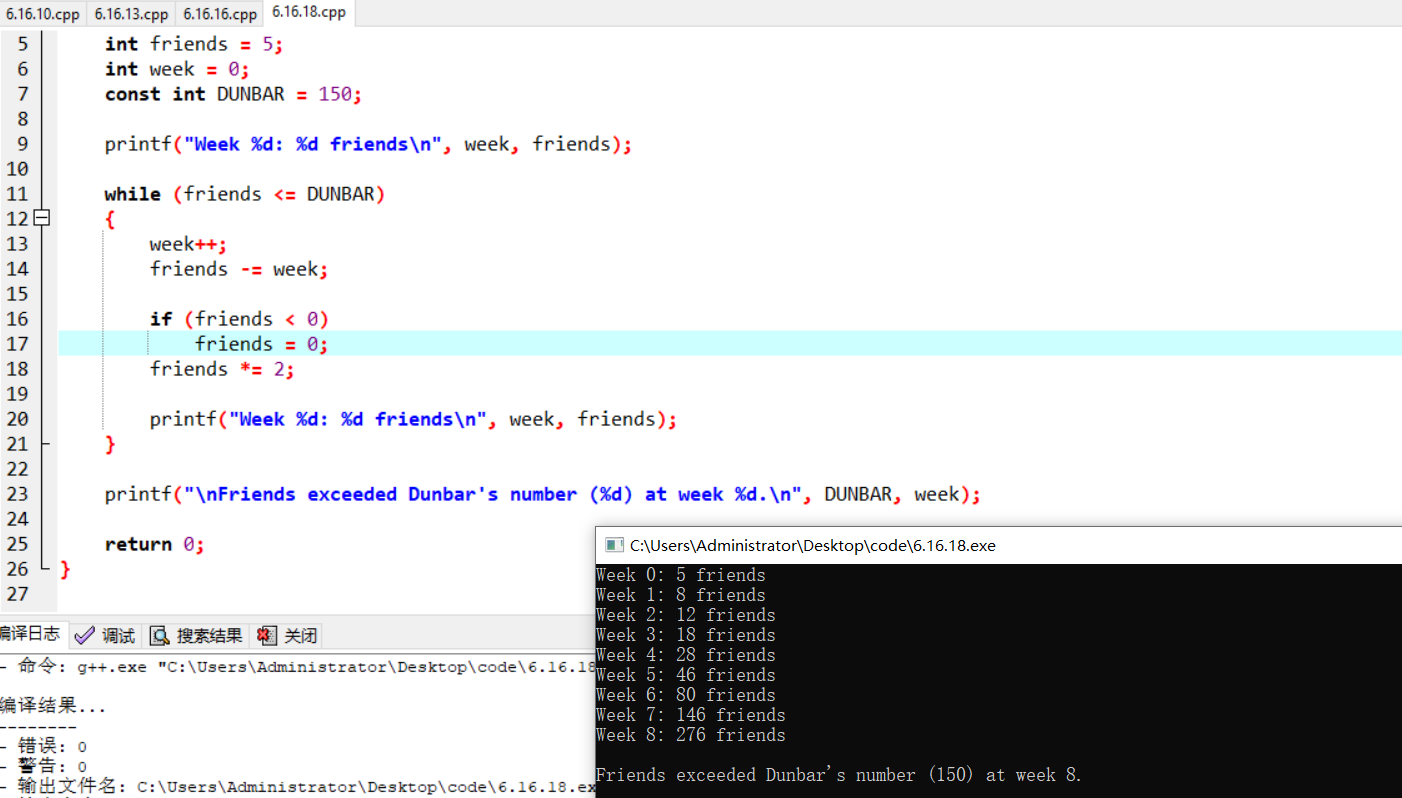Click the '输出文件名' output file log line

pyautogui.click(x=297, y=787)
